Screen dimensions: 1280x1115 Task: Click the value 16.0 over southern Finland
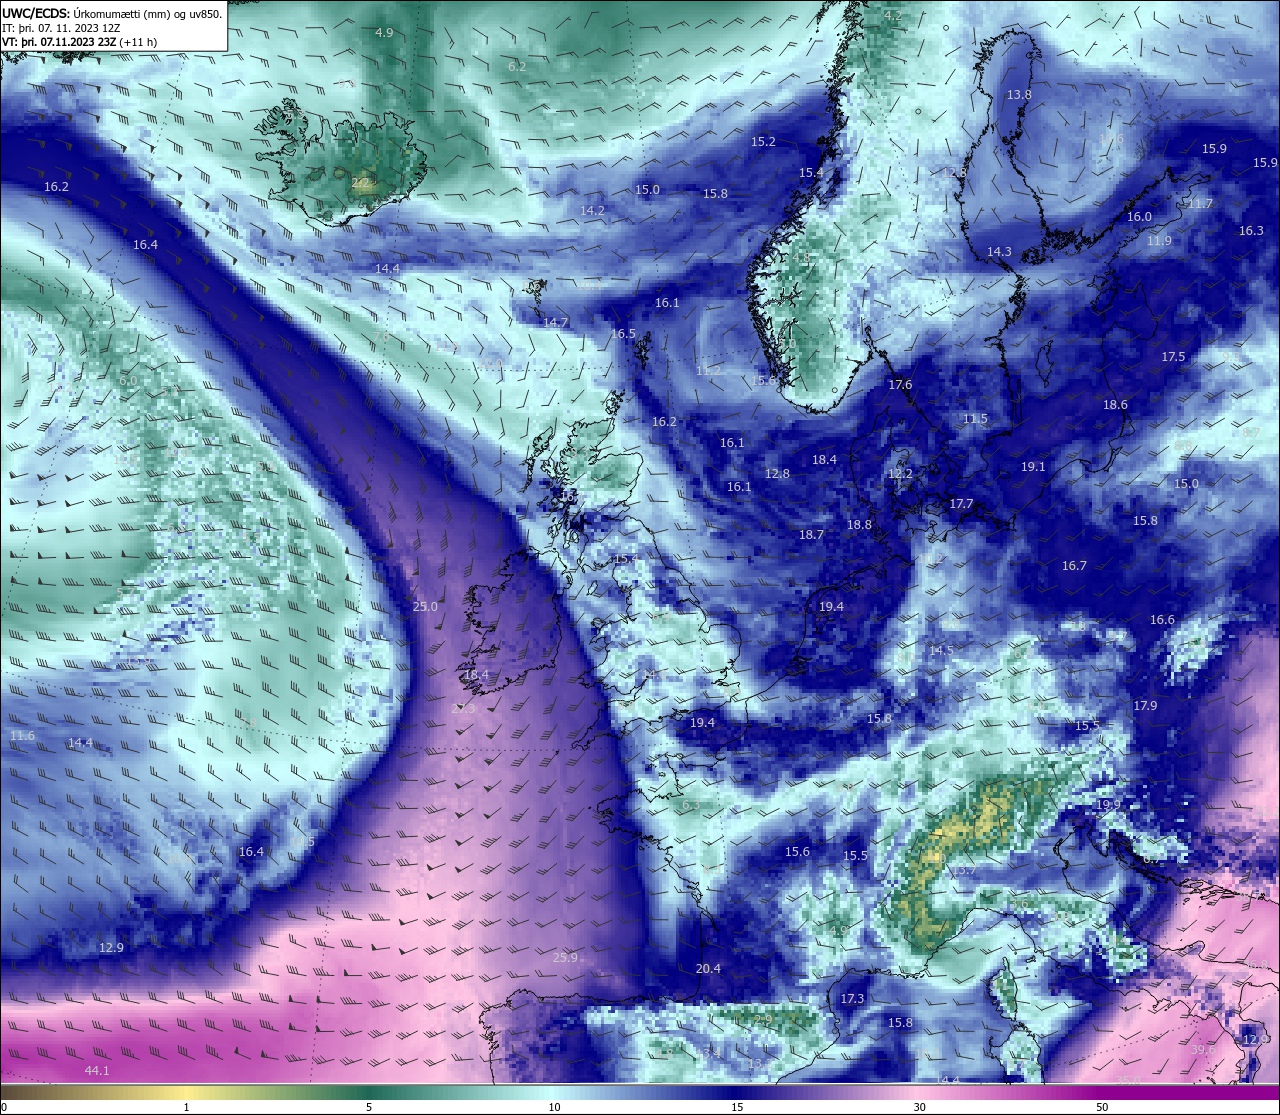coord(1139,217)
